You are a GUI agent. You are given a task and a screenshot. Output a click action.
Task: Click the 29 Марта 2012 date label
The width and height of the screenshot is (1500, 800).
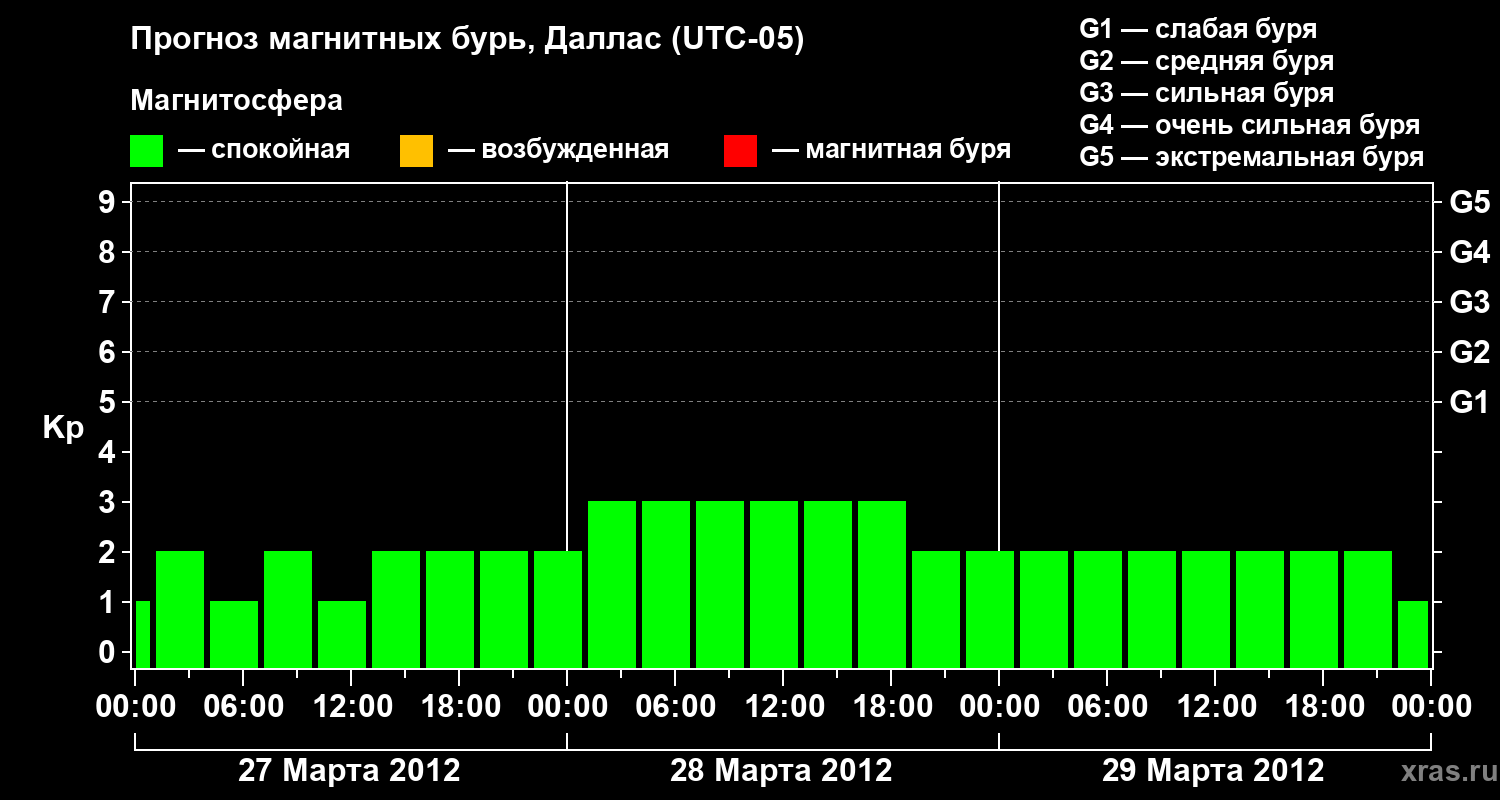pos(1213,770)
